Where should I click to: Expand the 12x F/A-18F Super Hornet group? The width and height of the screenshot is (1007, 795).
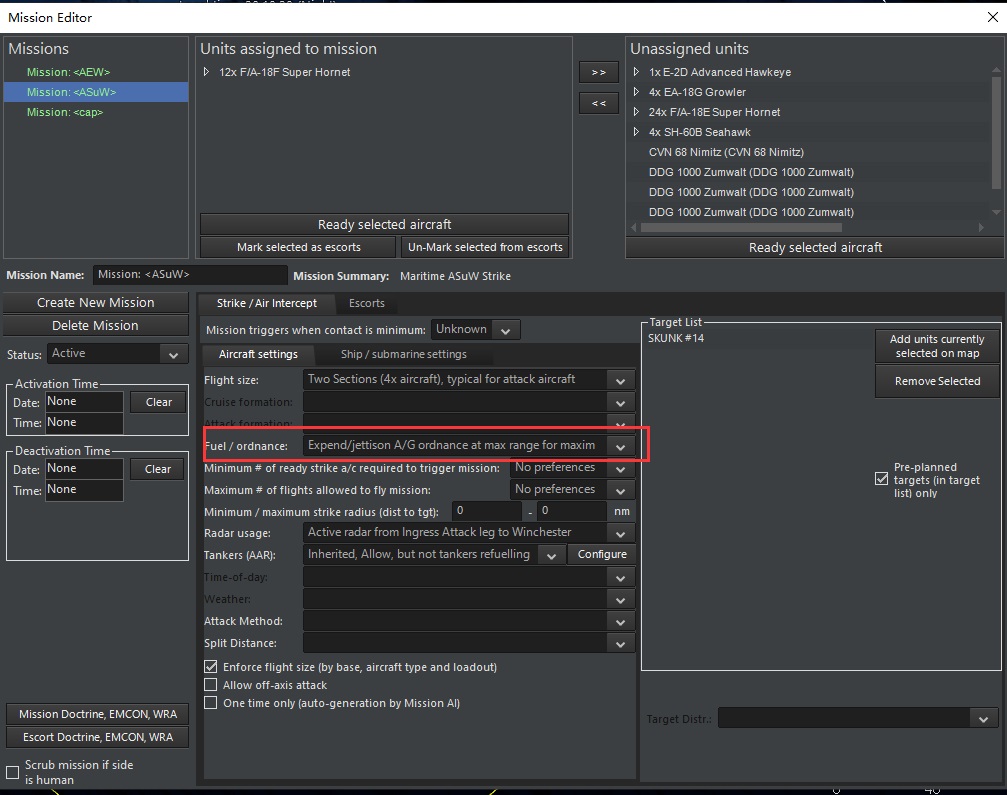point(206,72)
